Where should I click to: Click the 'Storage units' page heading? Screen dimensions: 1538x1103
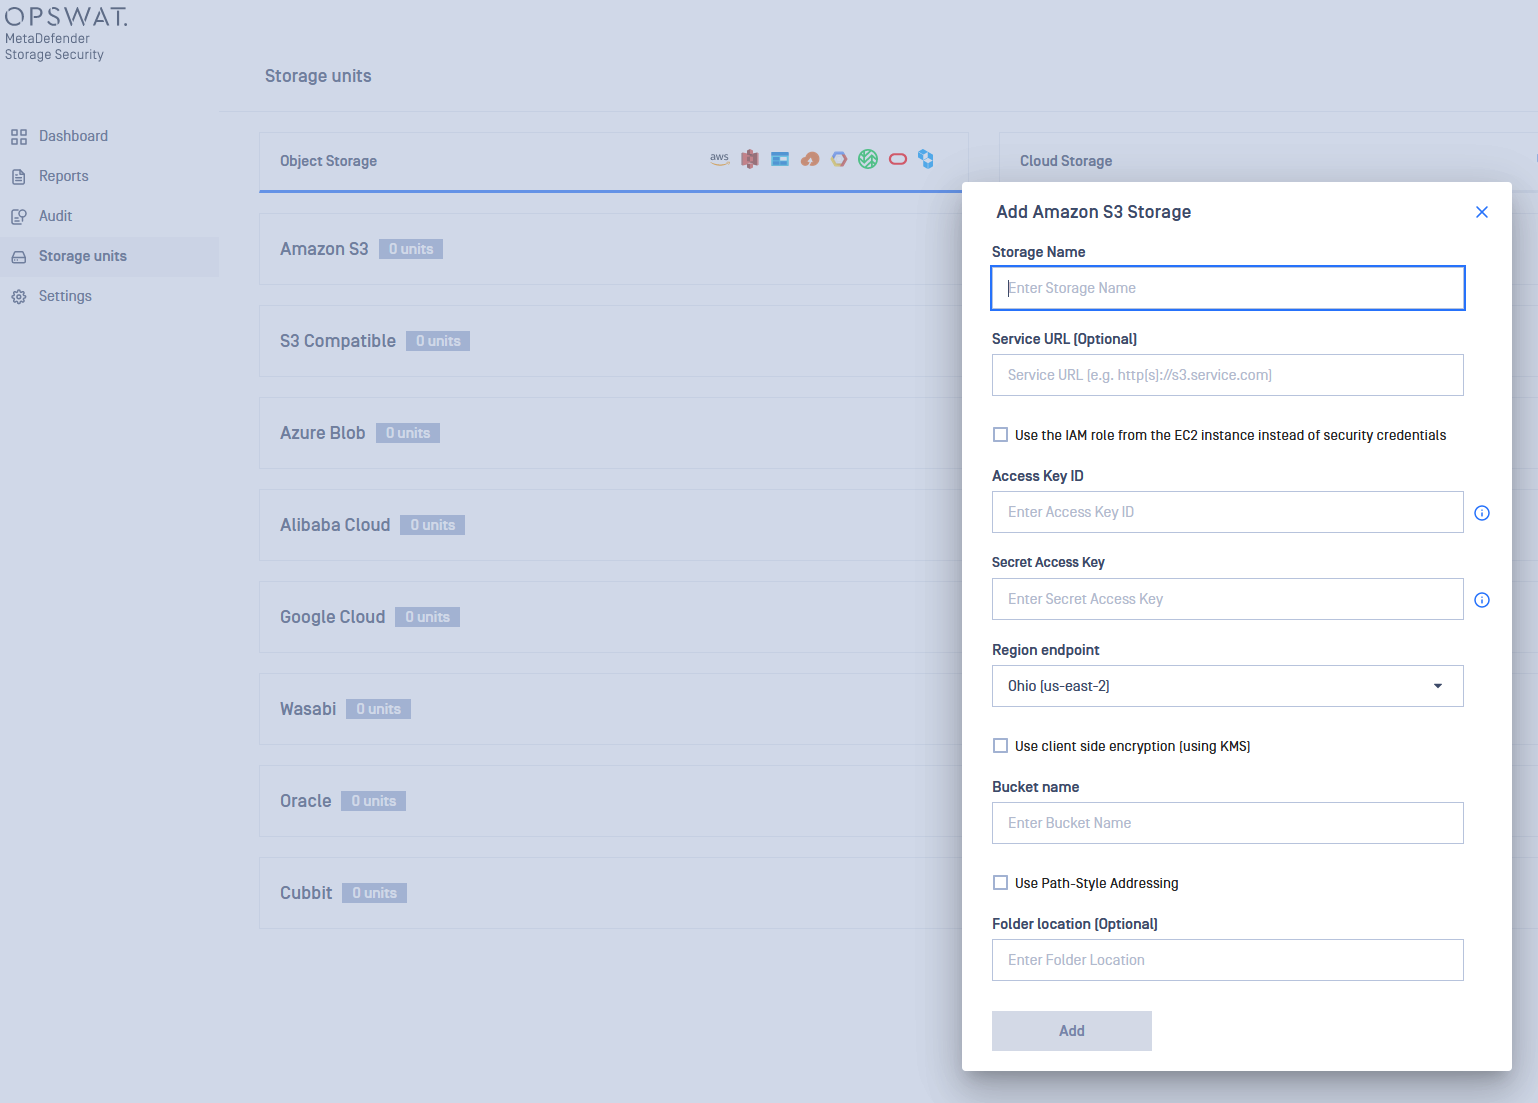coord(318,76)
